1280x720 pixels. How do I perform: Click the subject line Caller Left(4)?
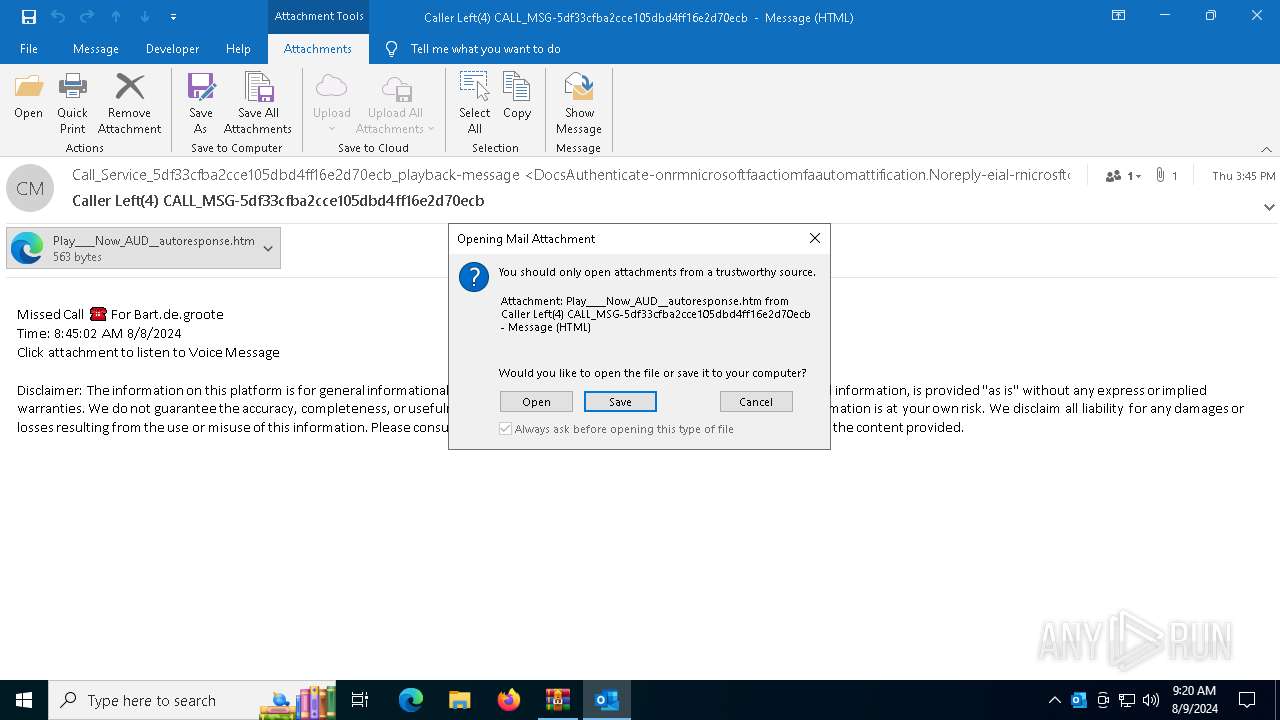[278, 201]
